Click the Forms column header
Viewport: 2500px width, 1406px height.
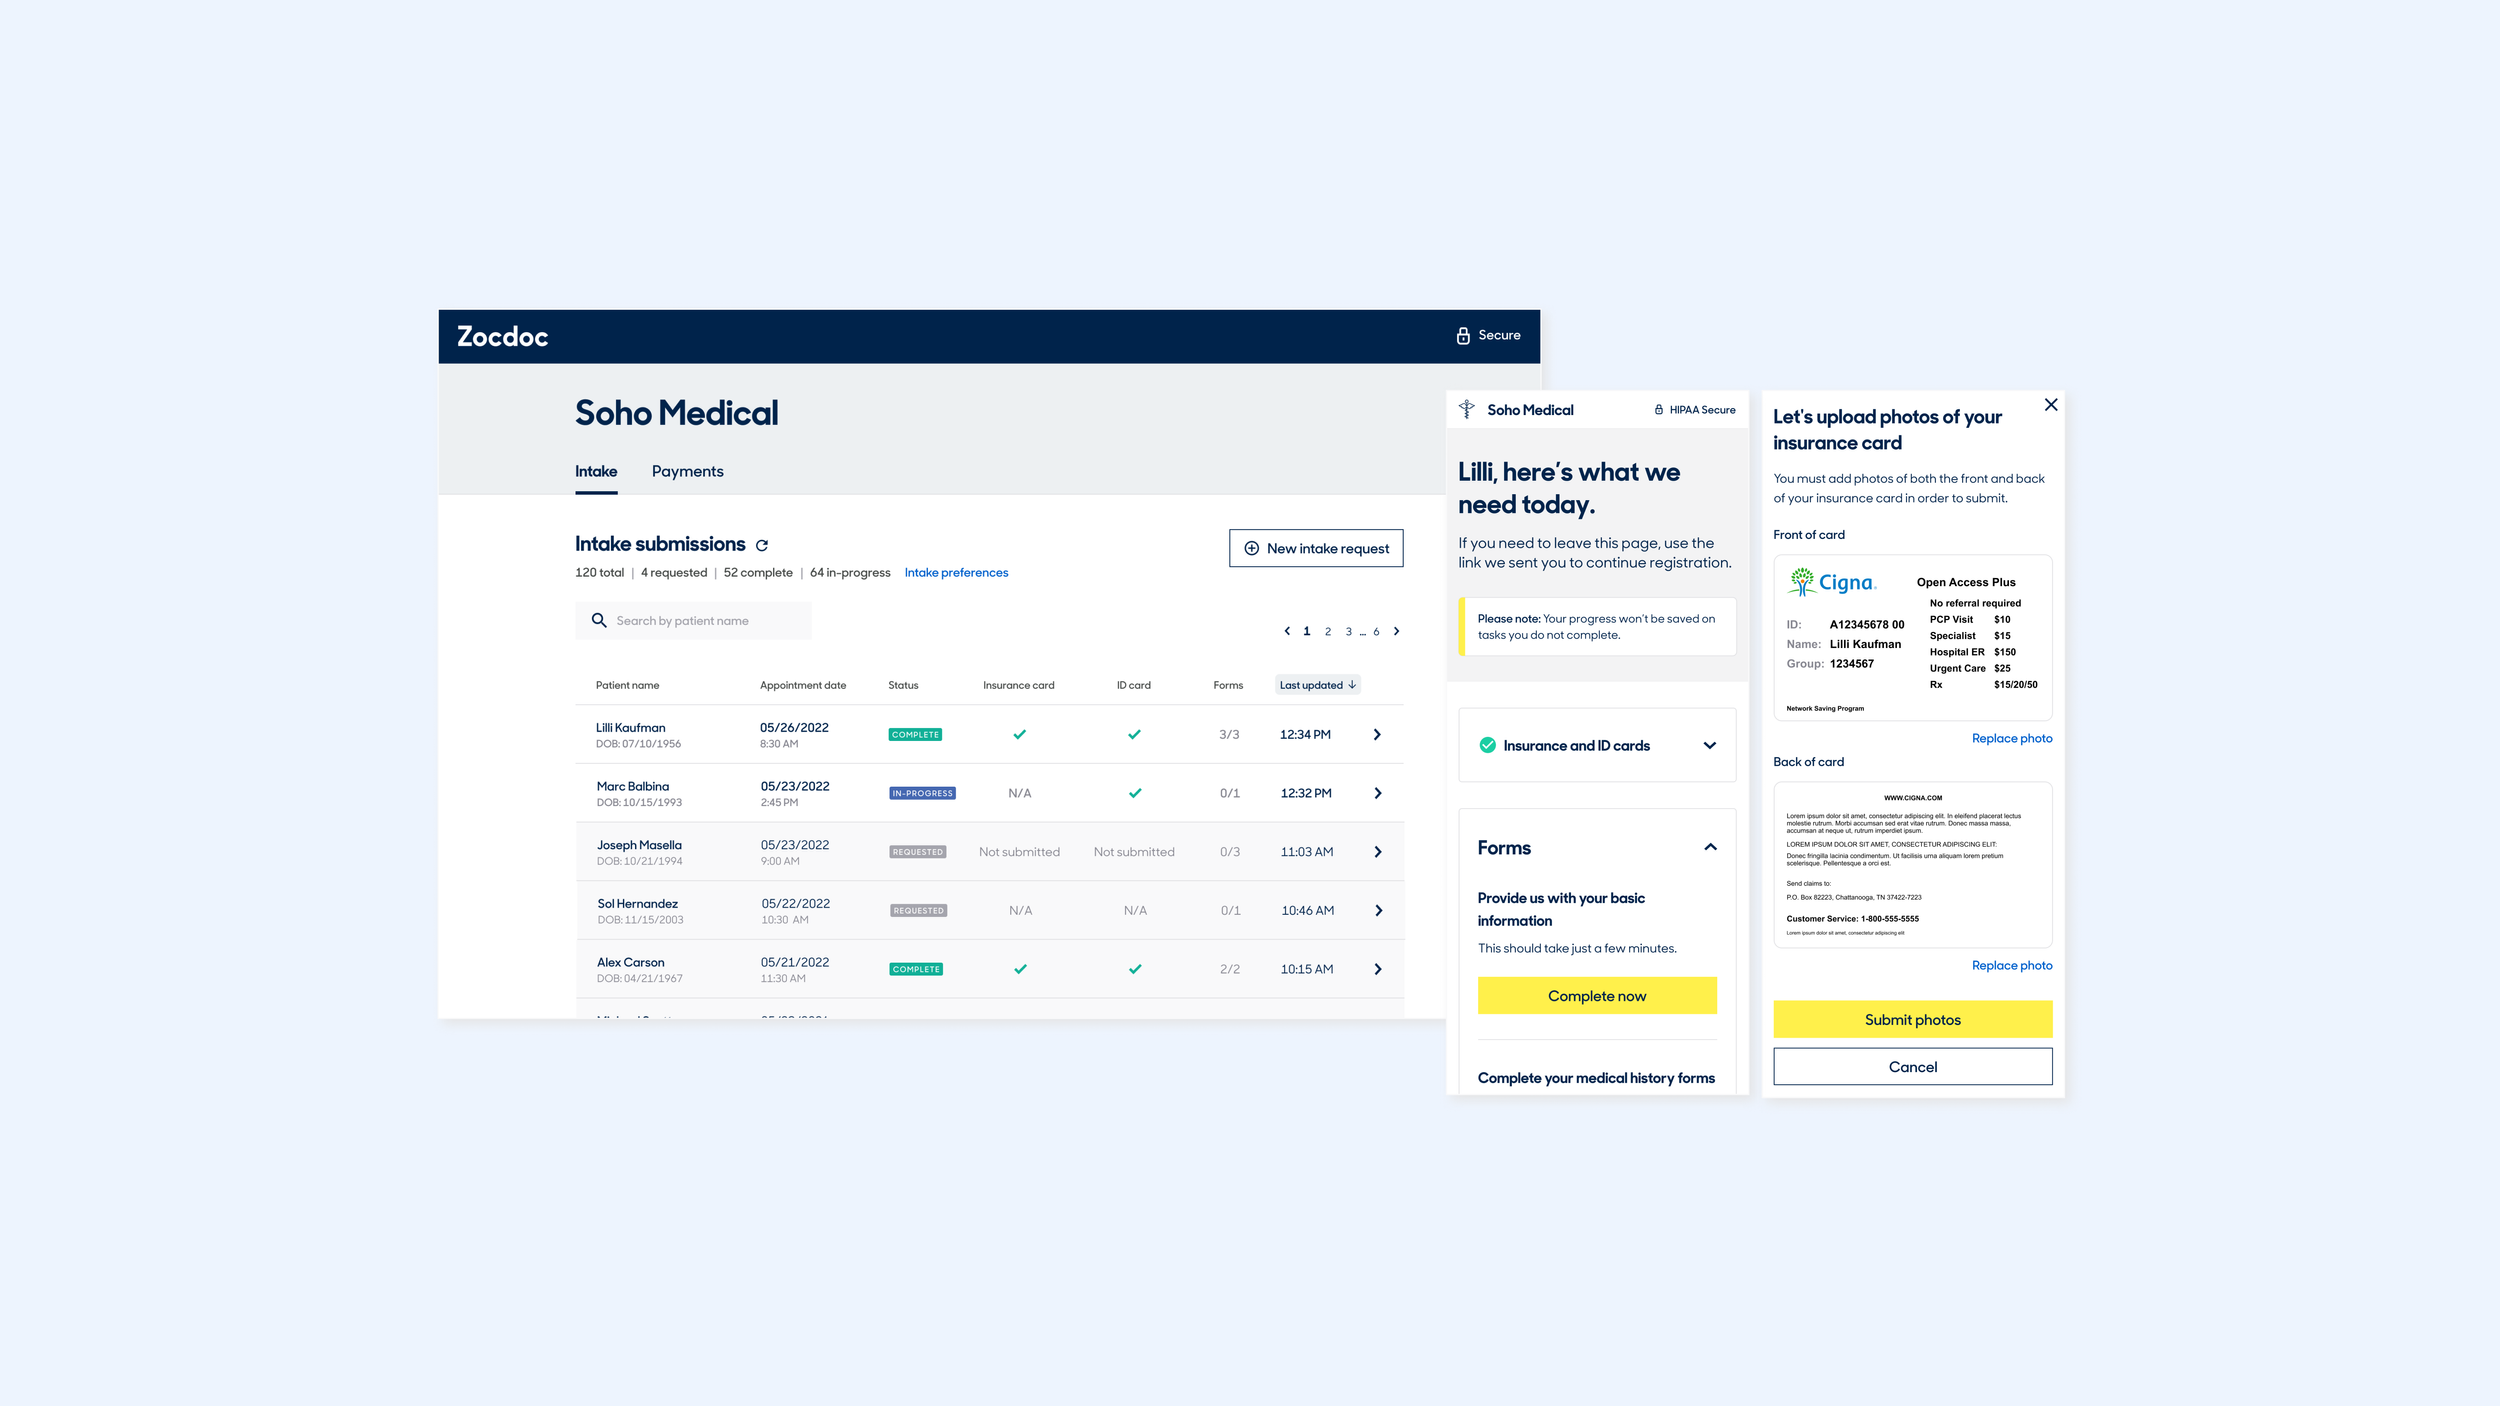(x=1228, y=685)
